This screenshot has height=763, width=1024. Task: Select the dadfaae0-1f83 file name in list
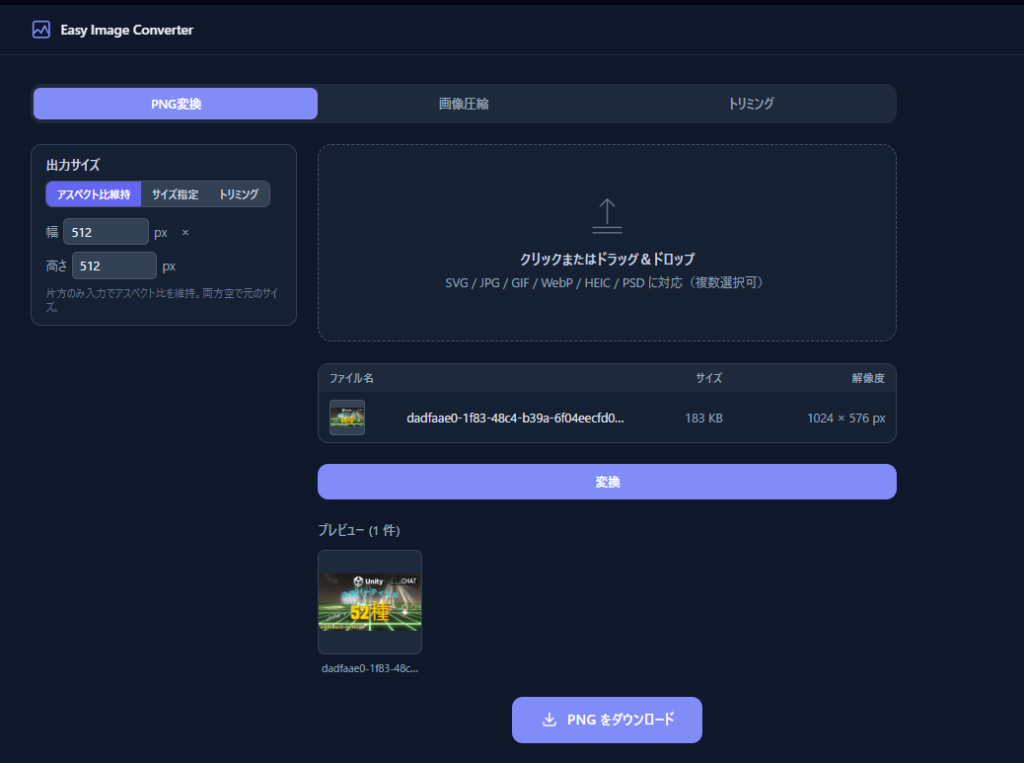point(515,418)
